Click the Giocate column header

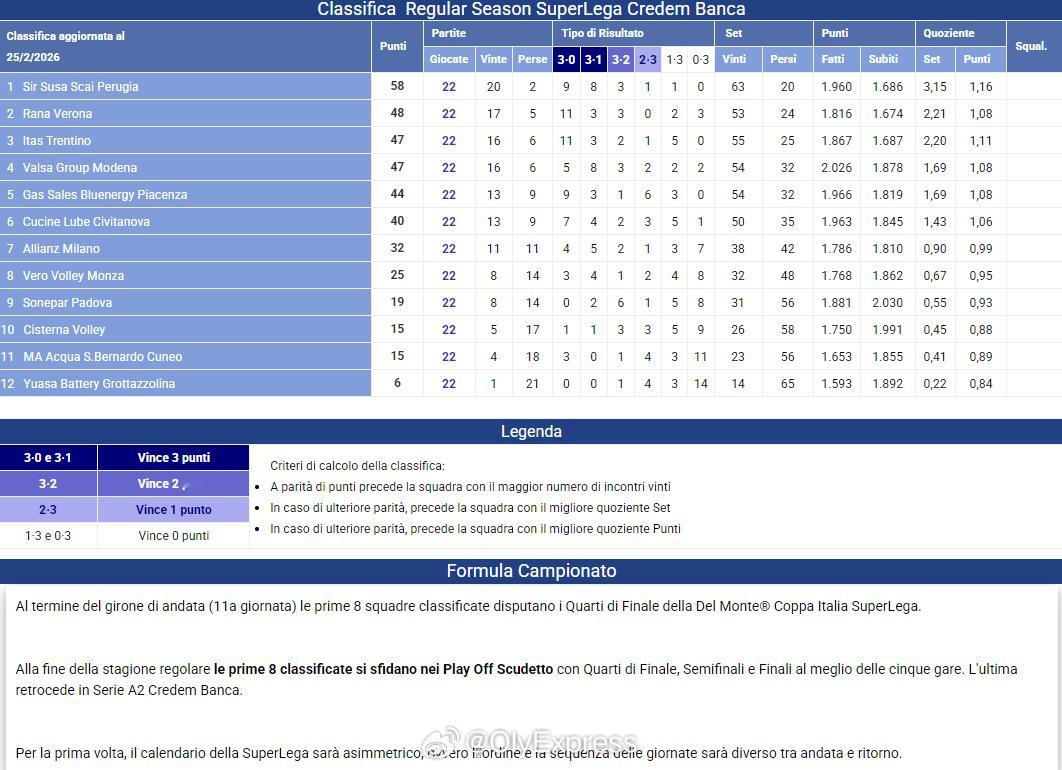[448, 59]
